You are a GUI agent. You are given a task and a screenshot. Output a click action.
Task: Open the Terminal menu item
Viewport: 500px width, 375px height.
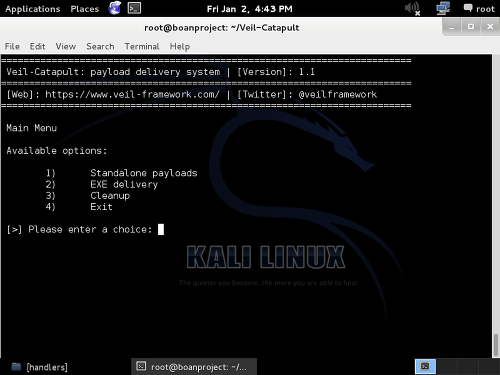(x=142, y=46)
